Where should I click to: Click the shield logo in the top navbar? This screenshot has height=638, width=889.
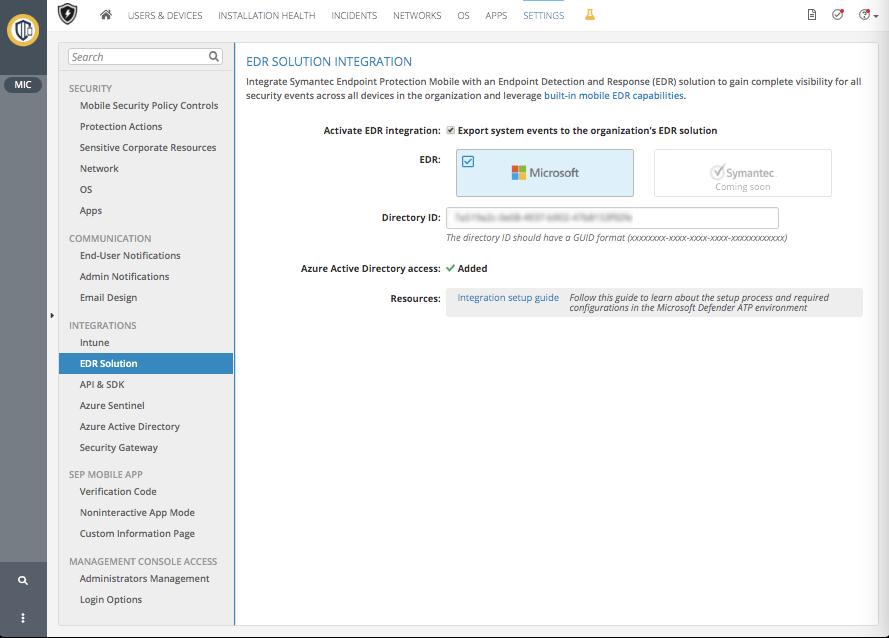[68, 14]
